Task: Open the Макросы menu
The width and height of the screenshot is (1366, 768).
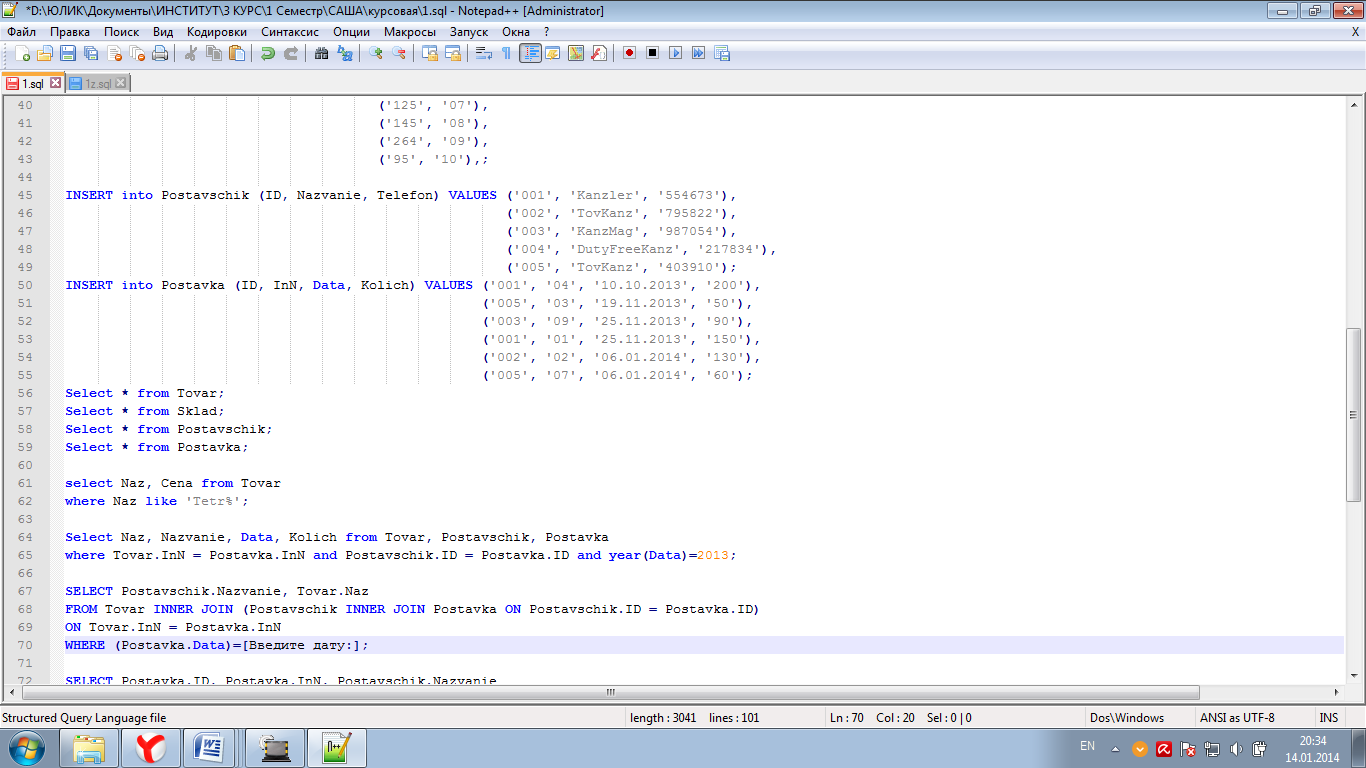Action: coord(410,31)
